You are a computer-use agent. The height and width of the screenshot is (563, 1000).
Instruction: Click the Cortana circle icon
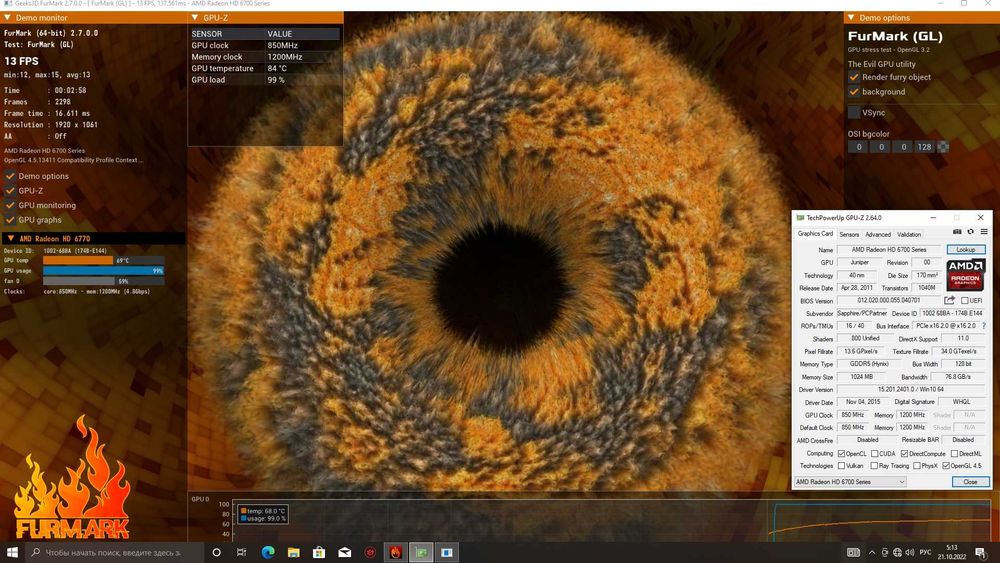[x=216, y=552]
